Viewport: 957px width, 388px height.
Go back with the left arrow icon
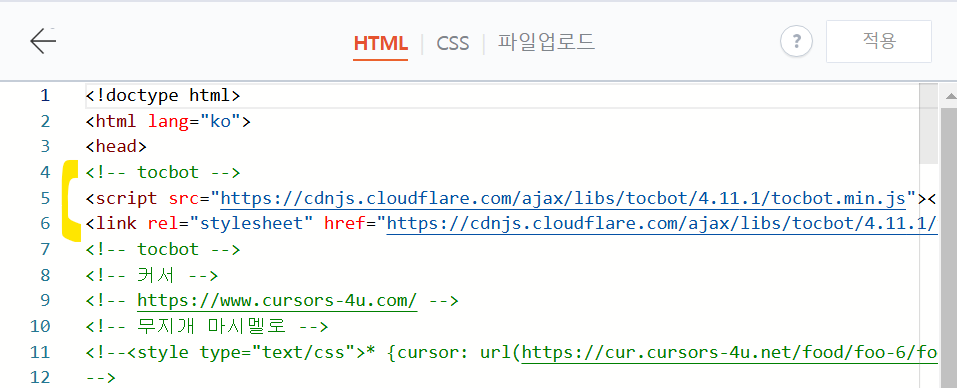[43, 41]
